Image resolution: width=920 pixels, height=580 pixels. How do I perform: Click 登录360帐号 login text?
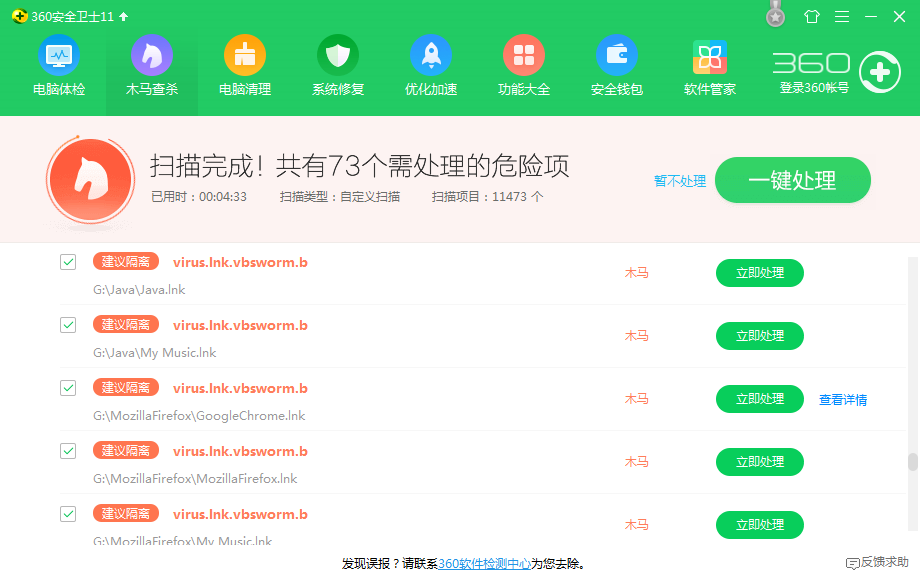pos(814,88)
